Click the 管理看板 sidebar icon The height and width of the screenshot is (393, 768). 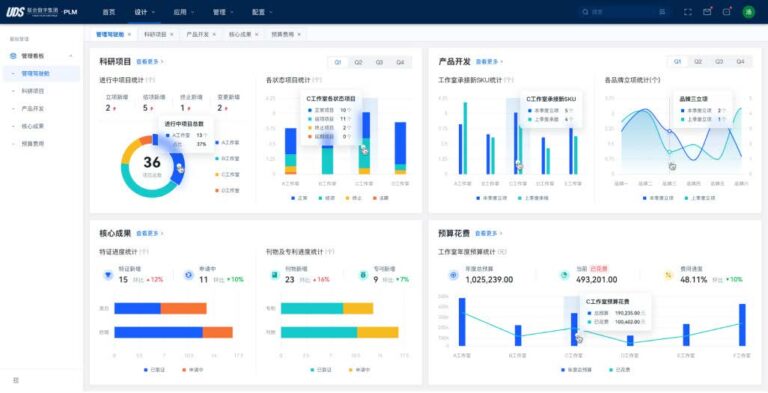tap(13, 56)
